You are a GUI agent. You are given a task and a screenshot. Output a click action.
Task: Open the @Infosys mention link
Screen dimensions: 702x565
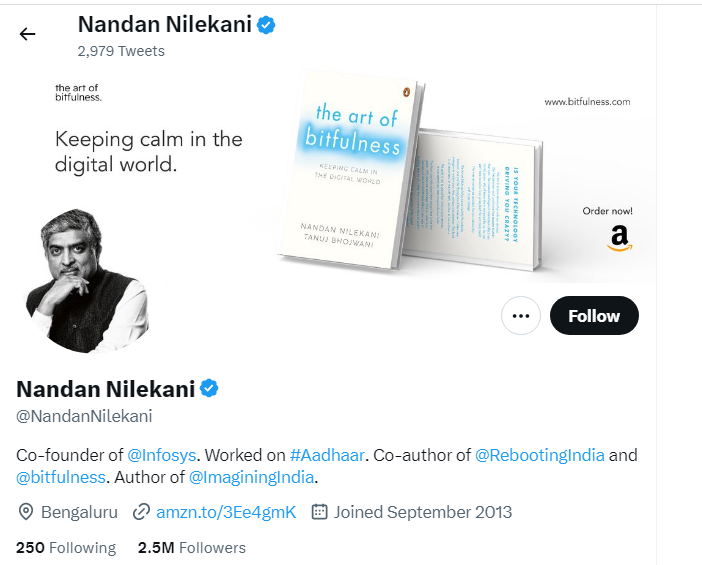click(x=160, y=455)
